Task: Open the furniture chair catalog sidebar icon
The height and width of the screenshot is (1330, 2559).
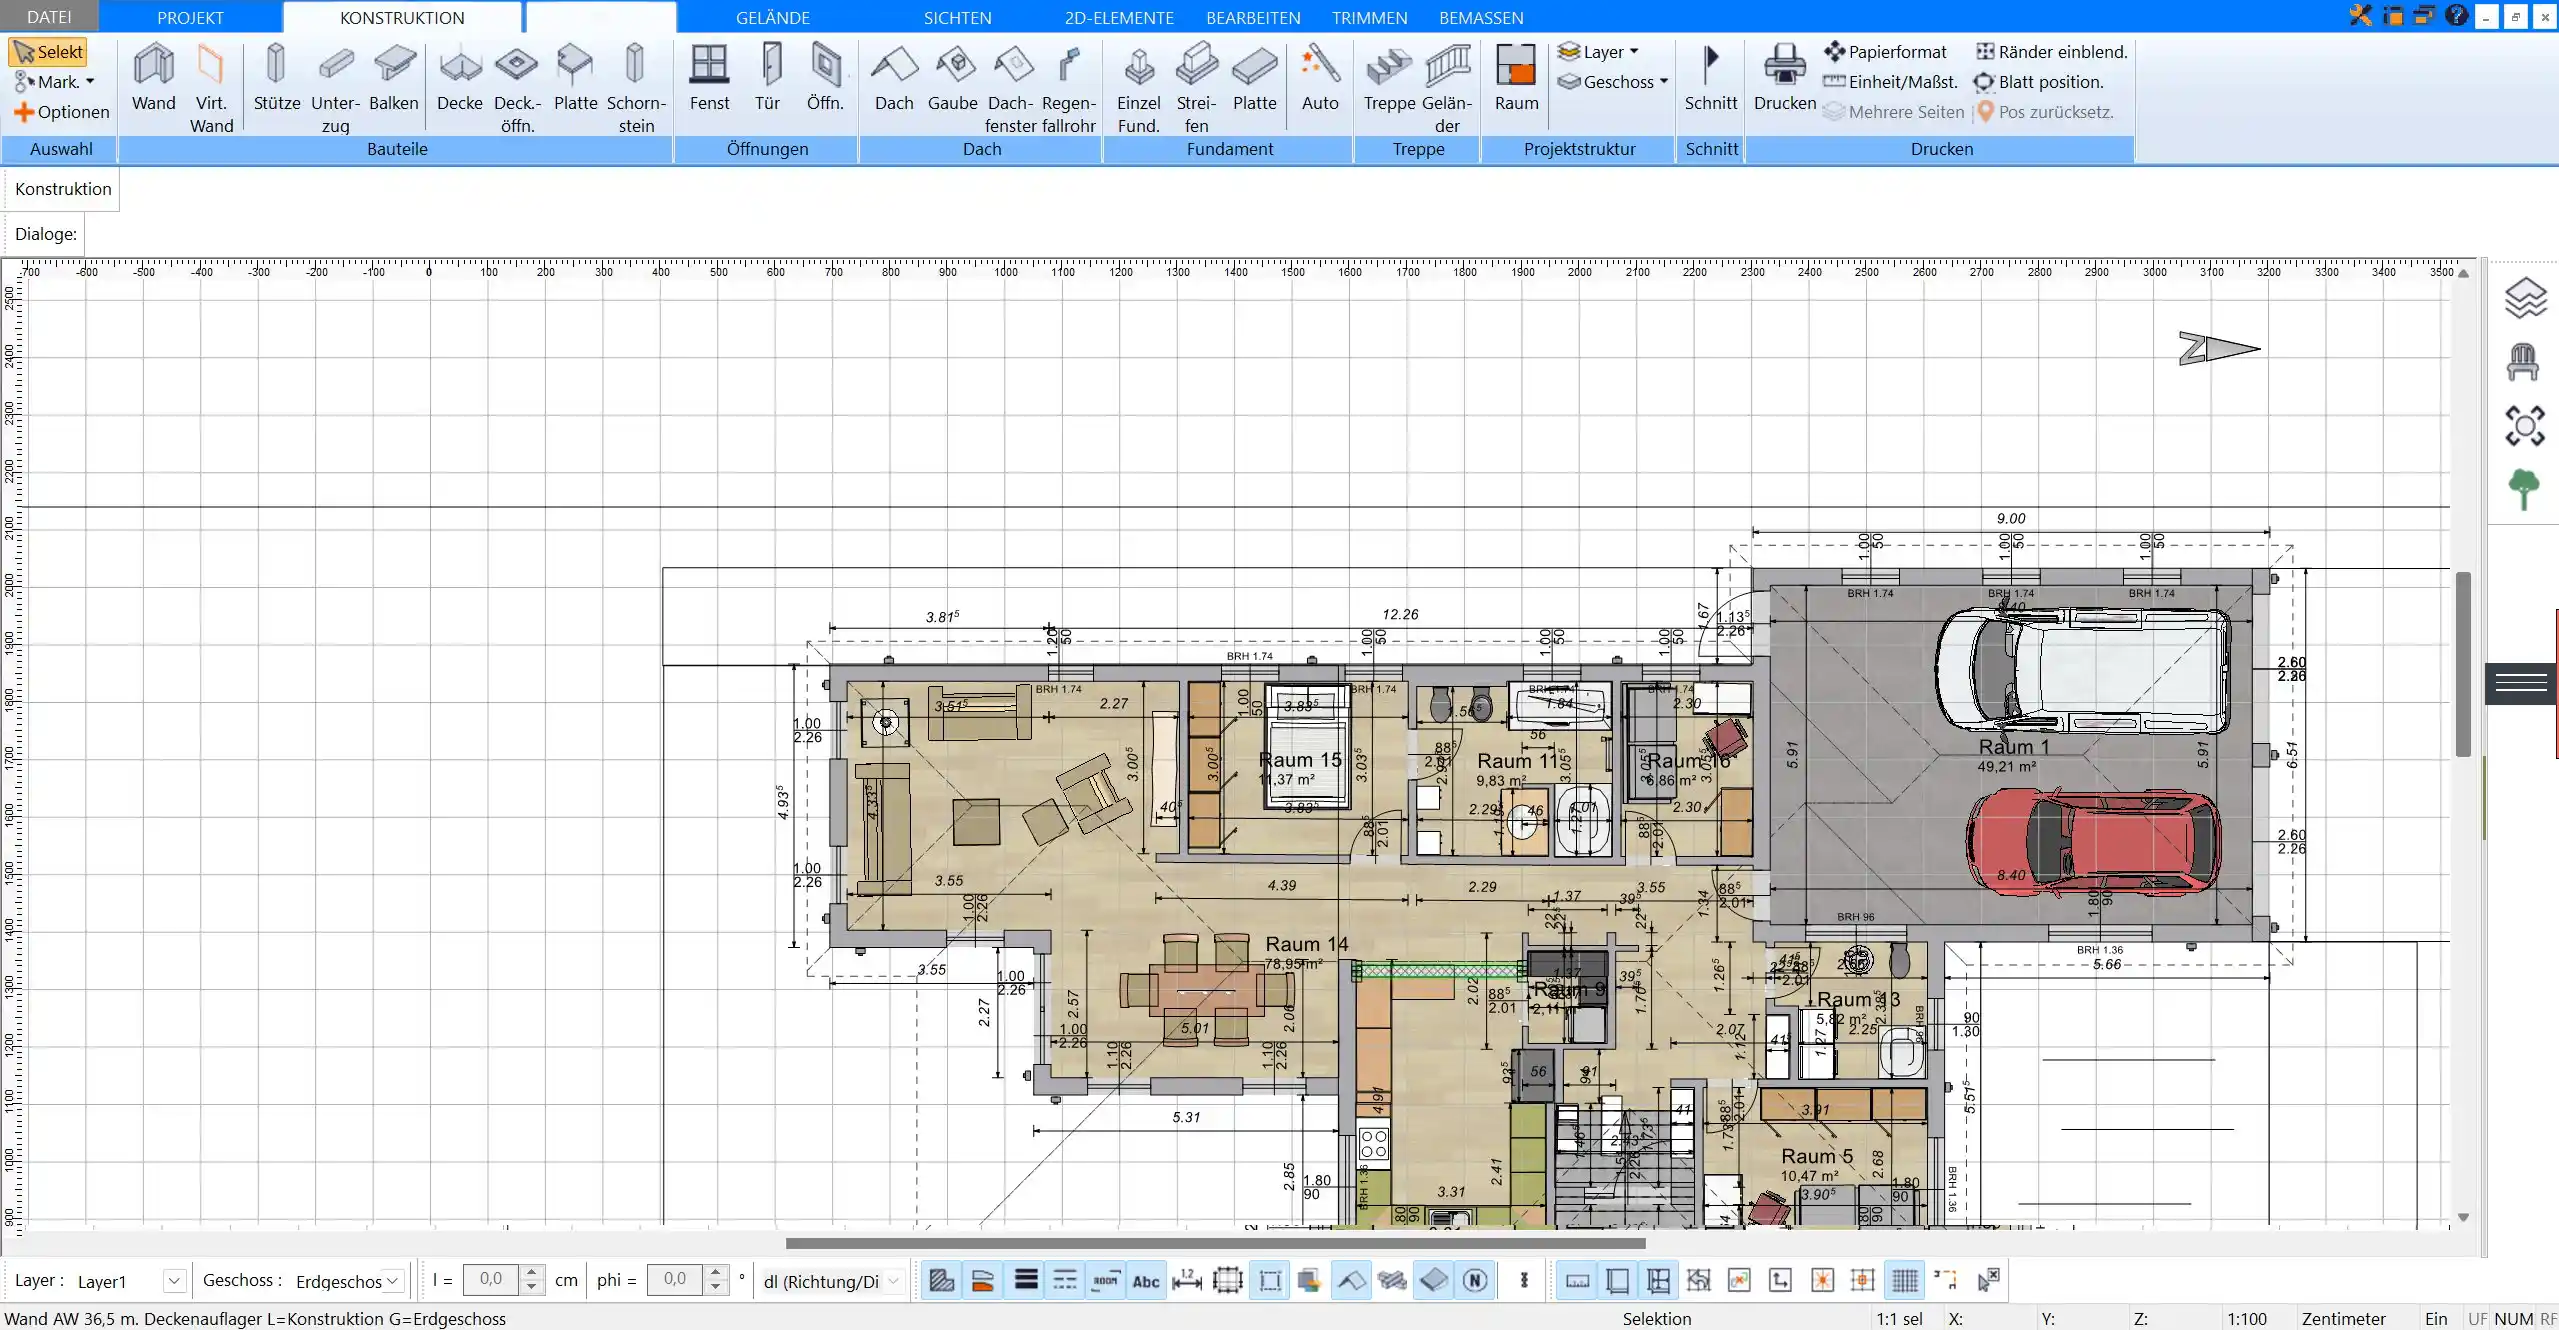Action: 2523,362
